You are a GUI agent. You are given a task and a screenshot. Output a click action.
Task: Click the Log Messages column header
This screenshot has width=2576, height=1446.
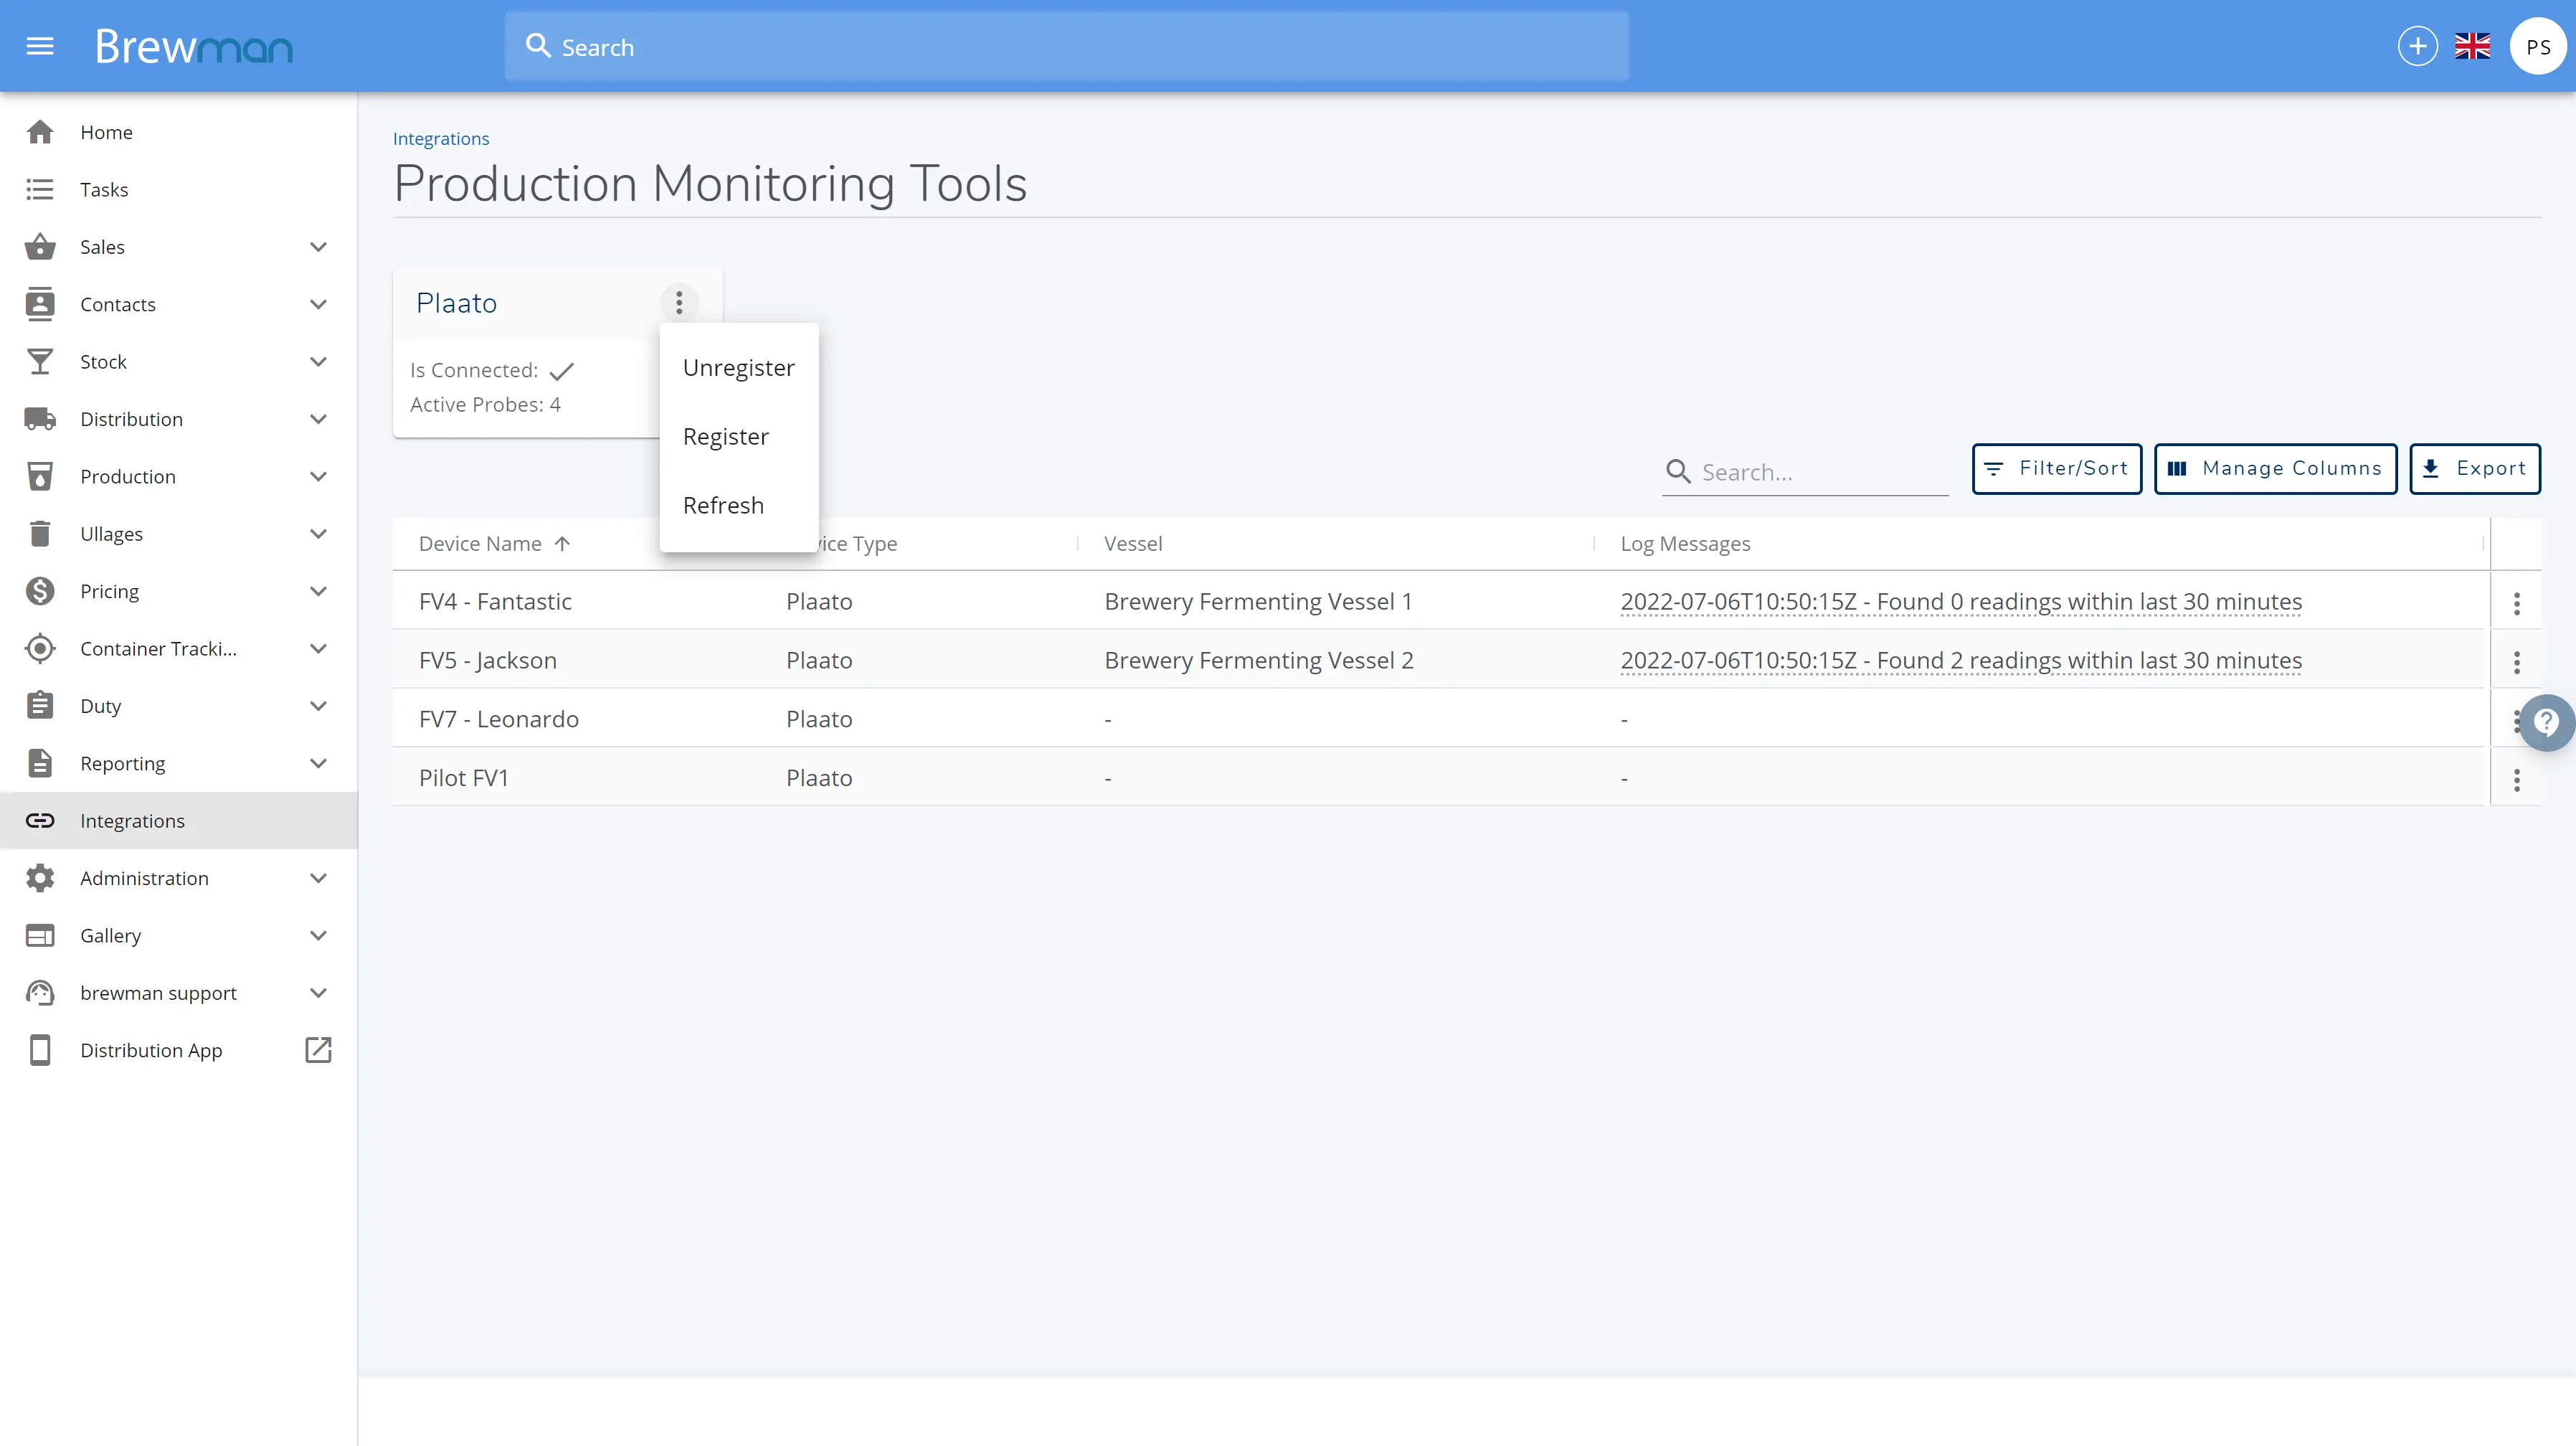click(1685, 544)
